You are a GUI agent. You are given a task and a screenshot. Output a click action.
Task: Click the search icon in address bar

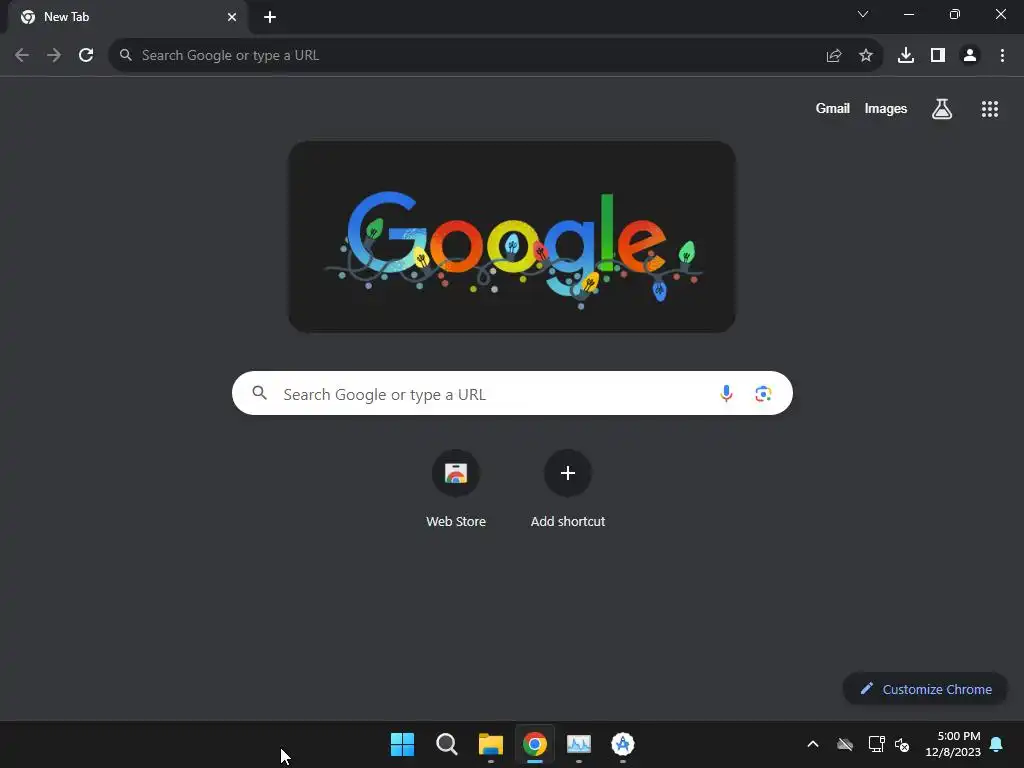[125, 56]
